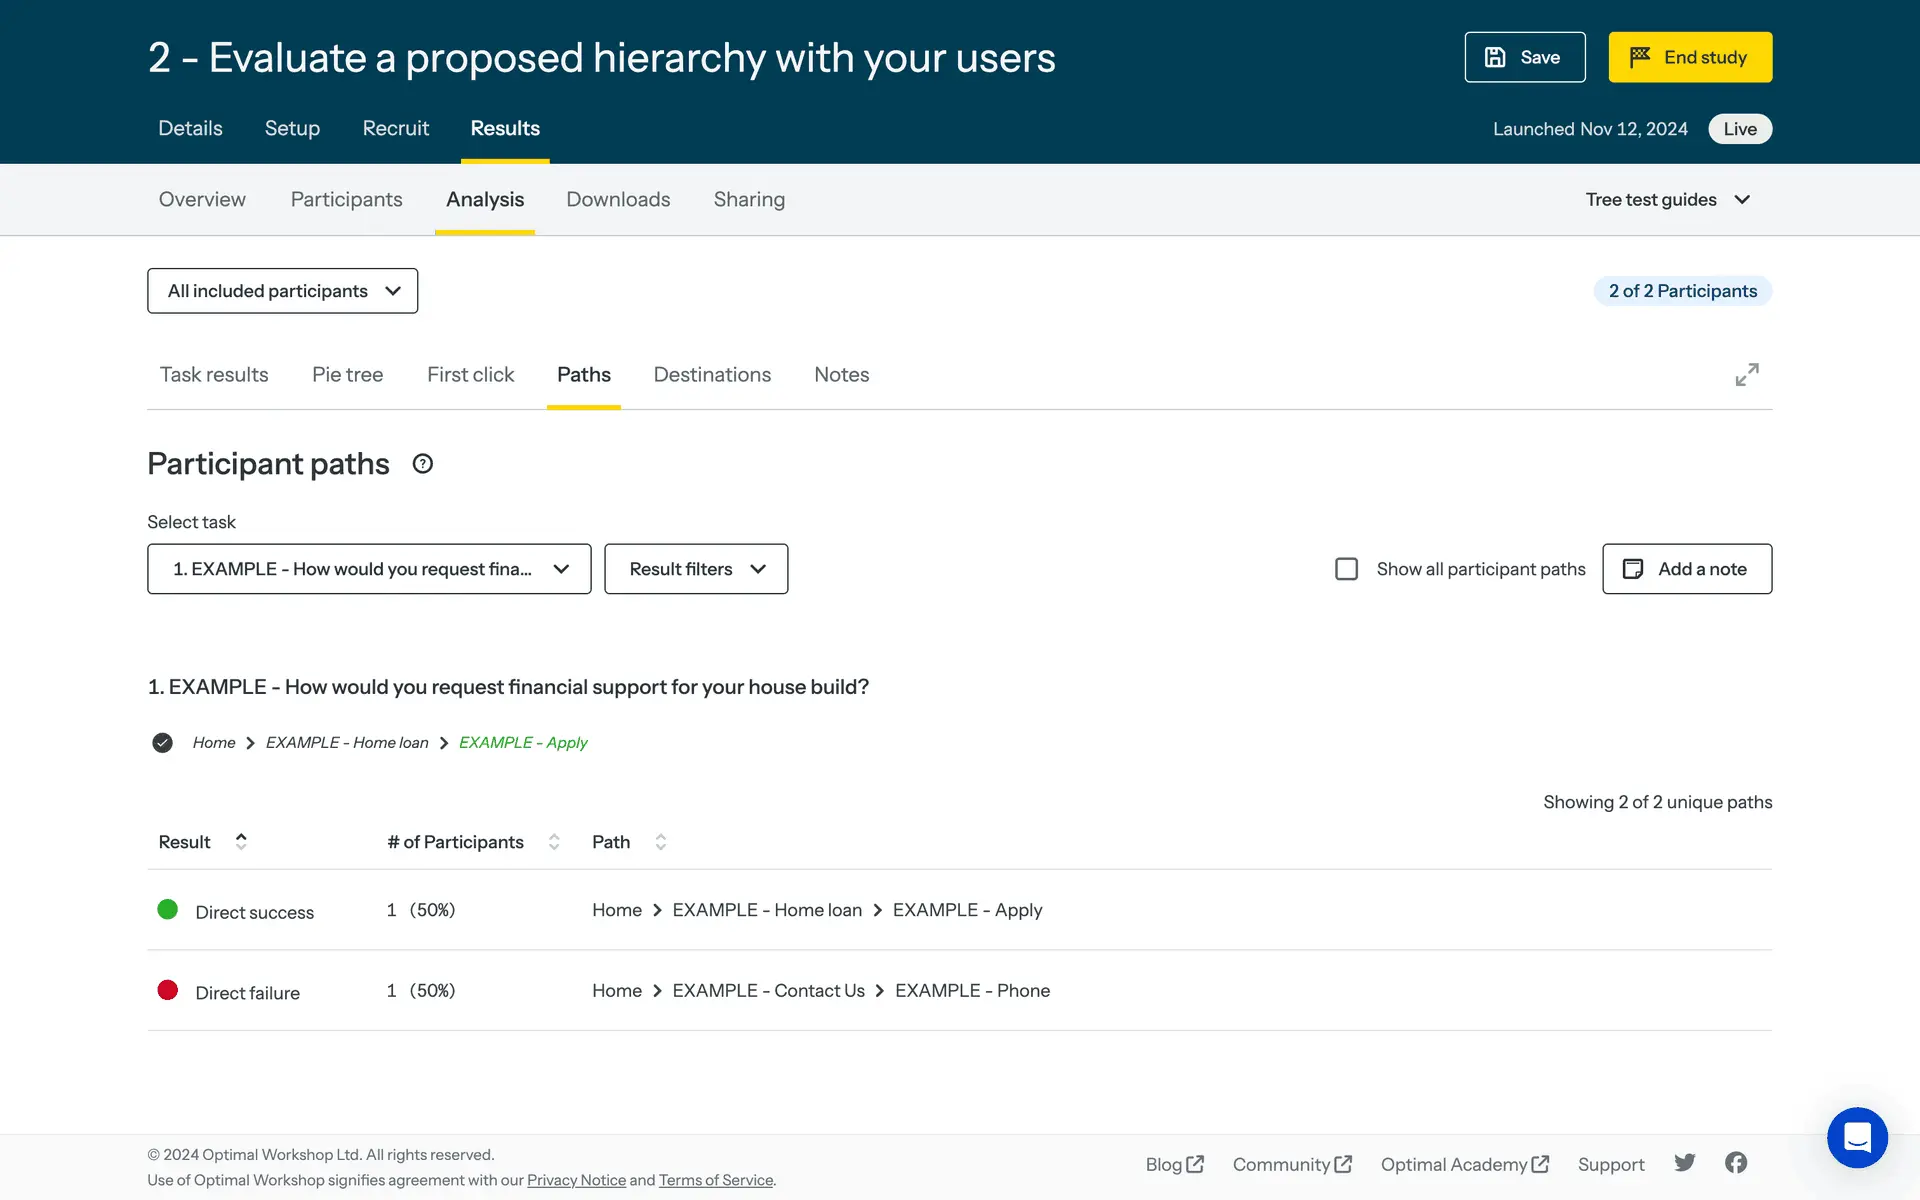This screenshot has height=1200, width=1920.
Task: Sort by # of Participants column arrows
Action: pyautogui.click(x=554, y=842)
